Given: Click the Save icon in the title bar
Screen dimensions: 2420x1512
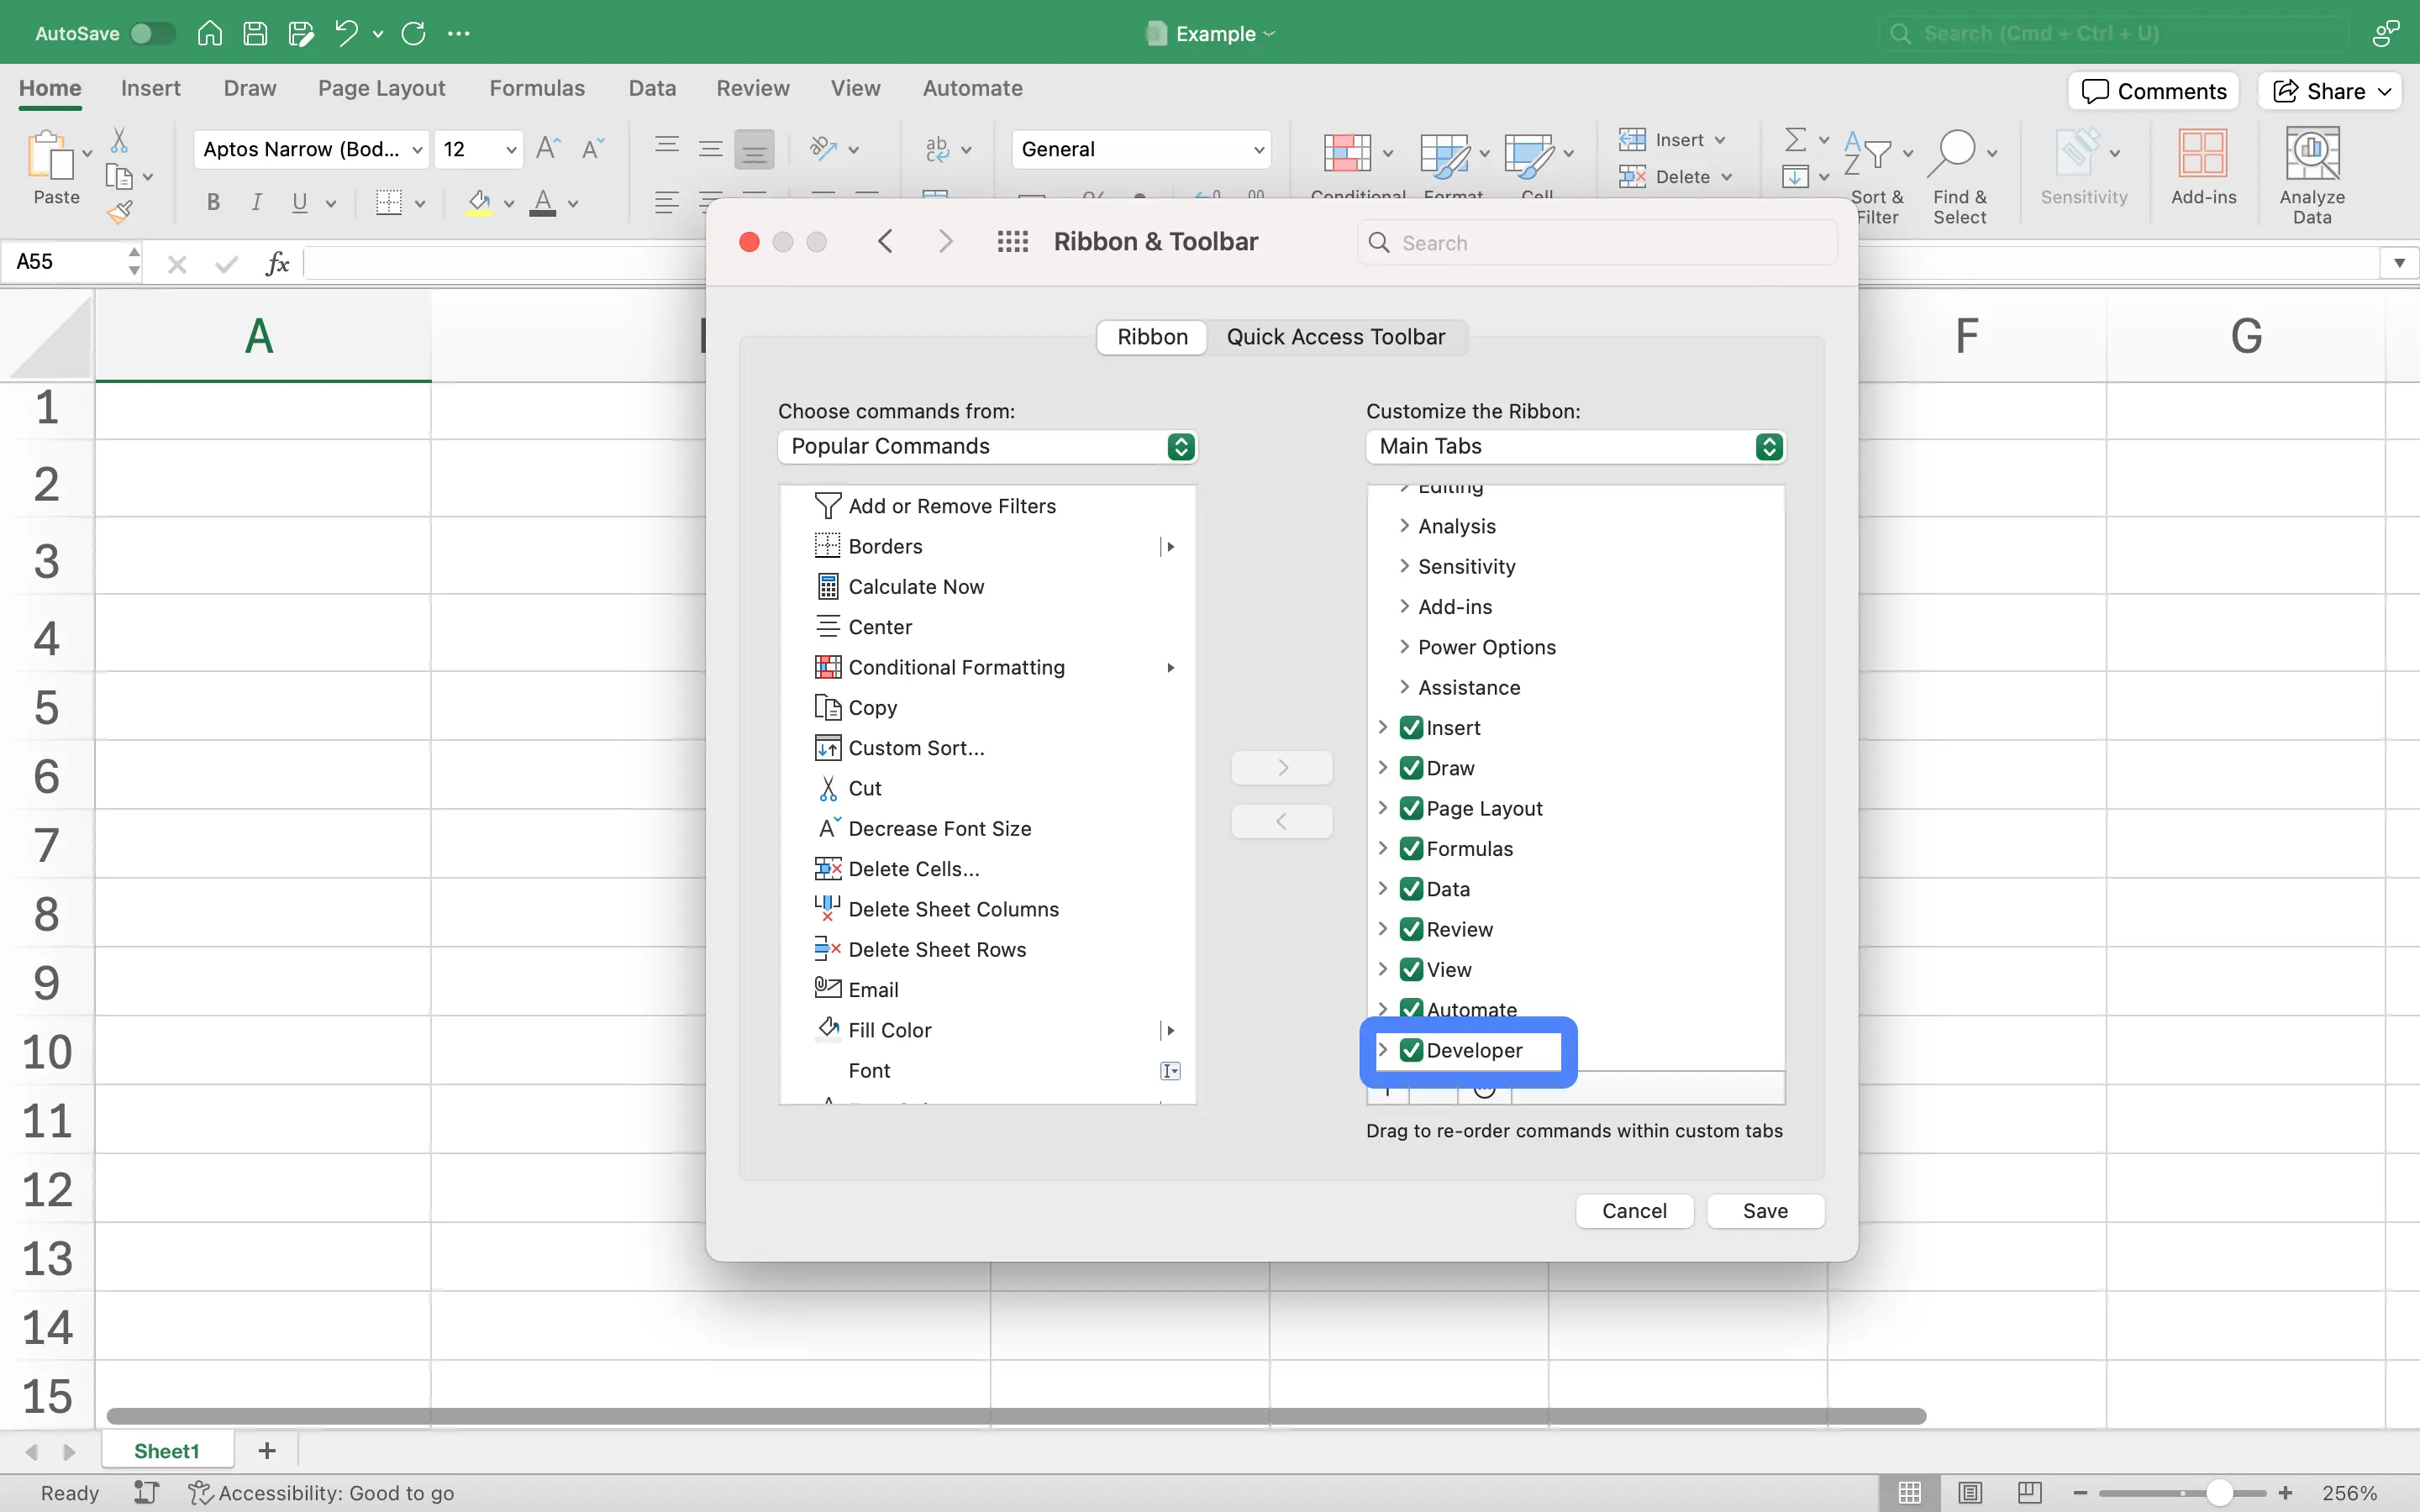Looking at the screenshot, I should [255, 33].
